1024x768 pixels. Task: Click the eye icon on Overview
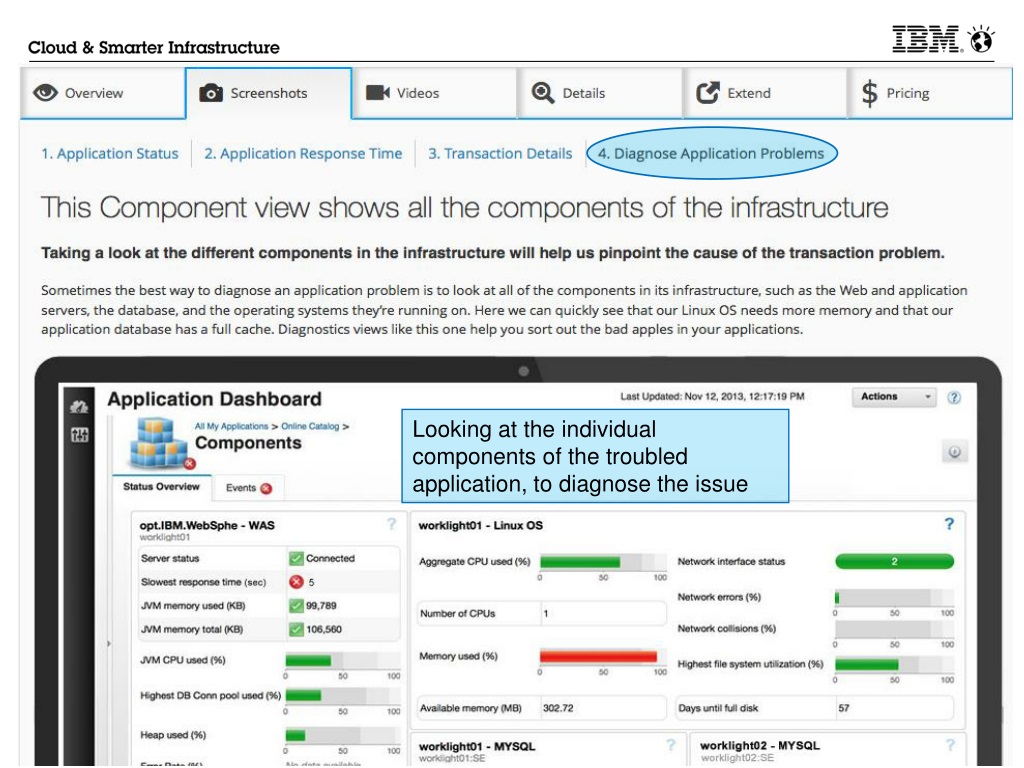pos(46,93)
